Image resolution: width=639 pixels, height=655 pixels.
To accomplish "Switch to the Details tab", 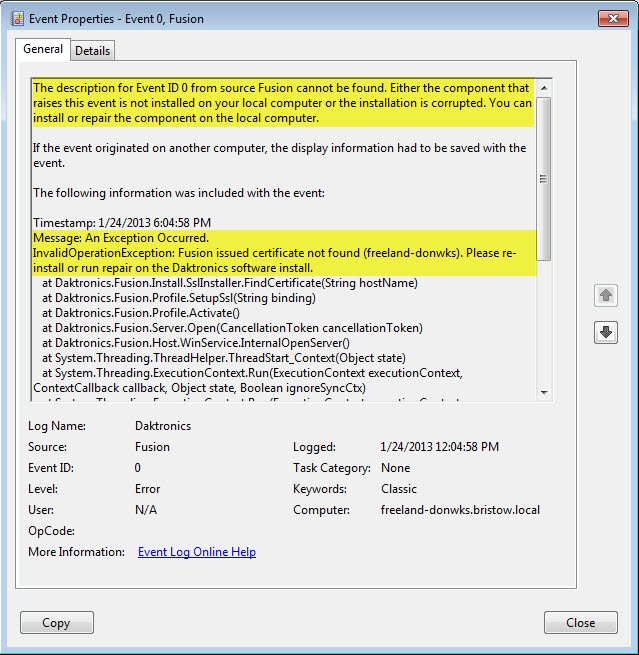I will click(92, 51).
